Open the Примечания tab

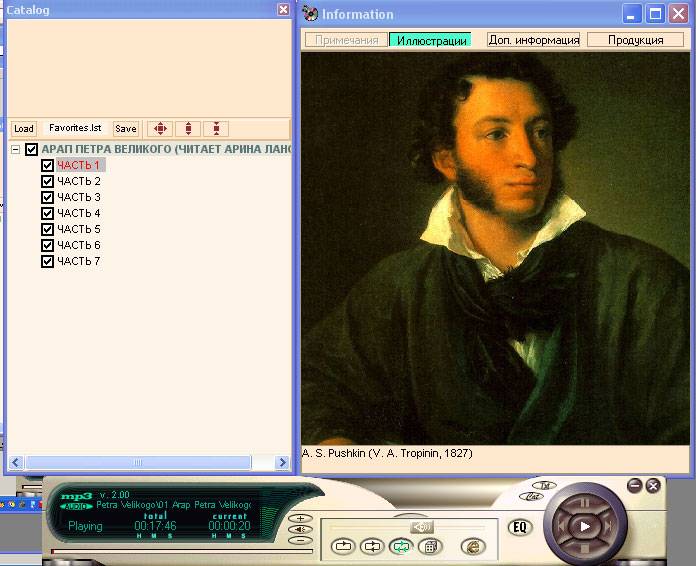click(346, 40)
